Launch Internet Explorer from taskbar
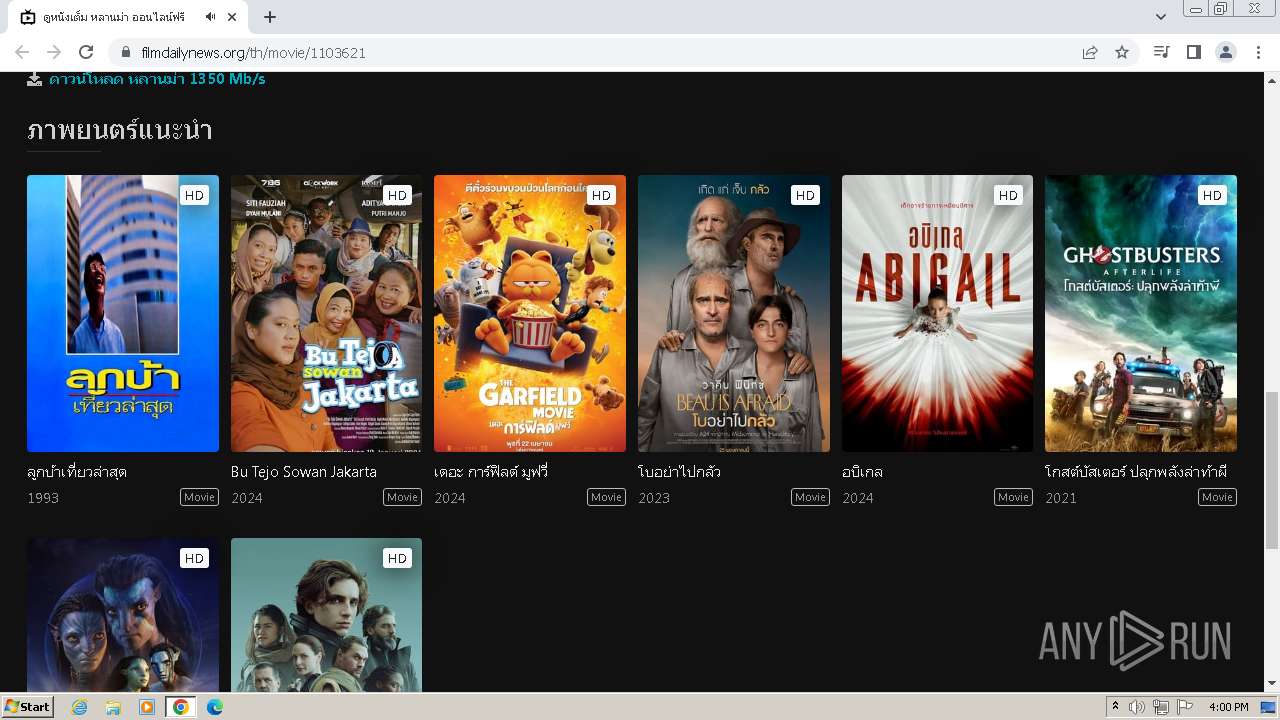Image resolution: width=1280 pixels, height=720 pixels. click(x=80, y=707)
